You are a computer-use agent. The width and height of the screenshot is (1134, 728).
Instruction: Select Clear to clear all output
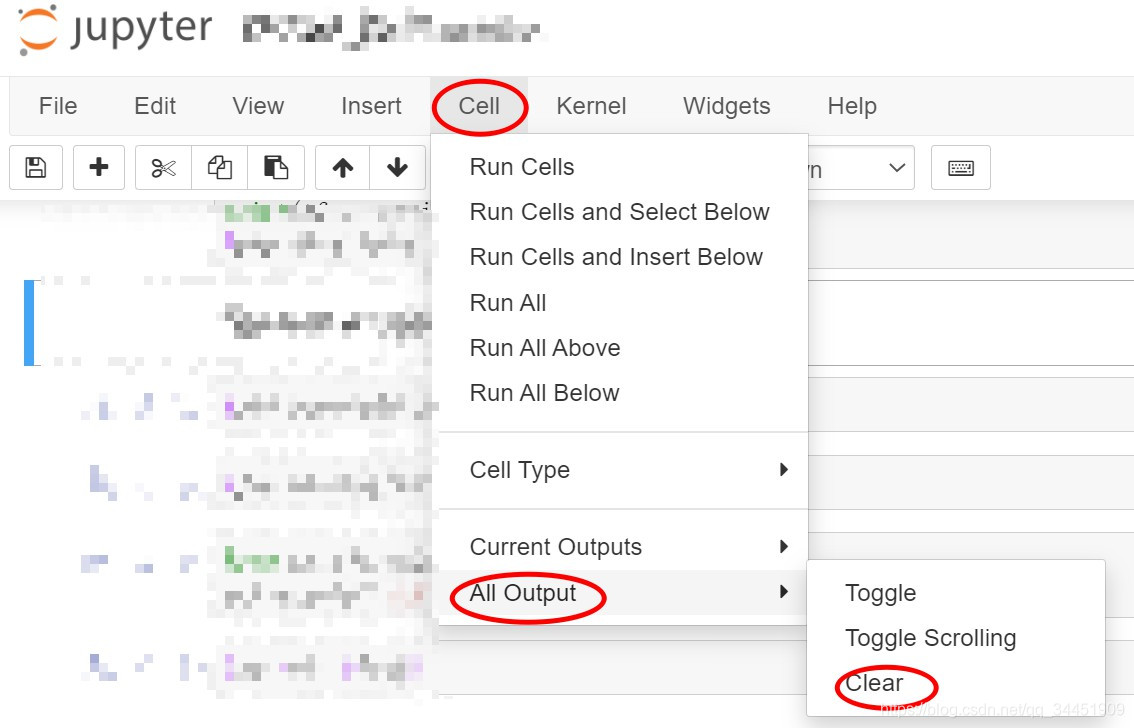coord(955,682)
